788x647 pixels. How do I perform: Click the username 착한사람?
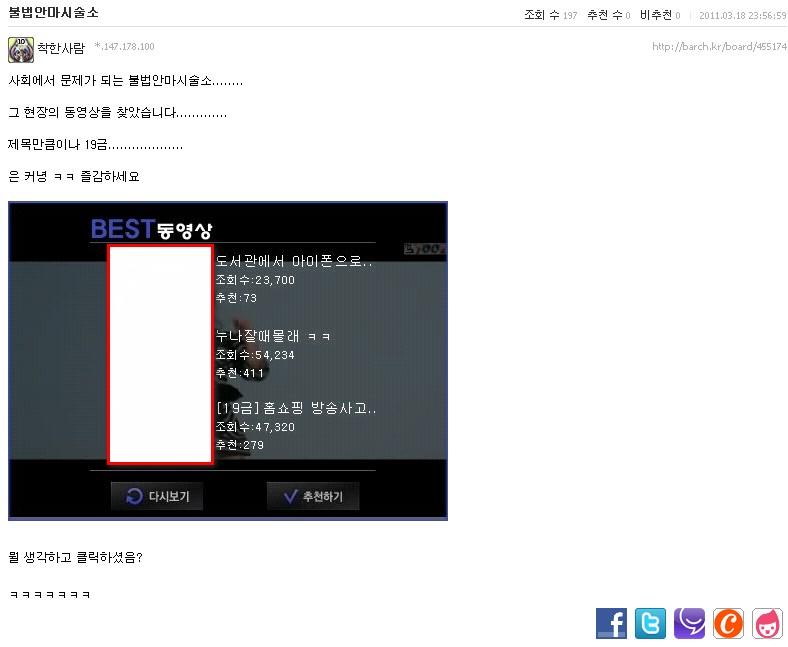point(61,48)
